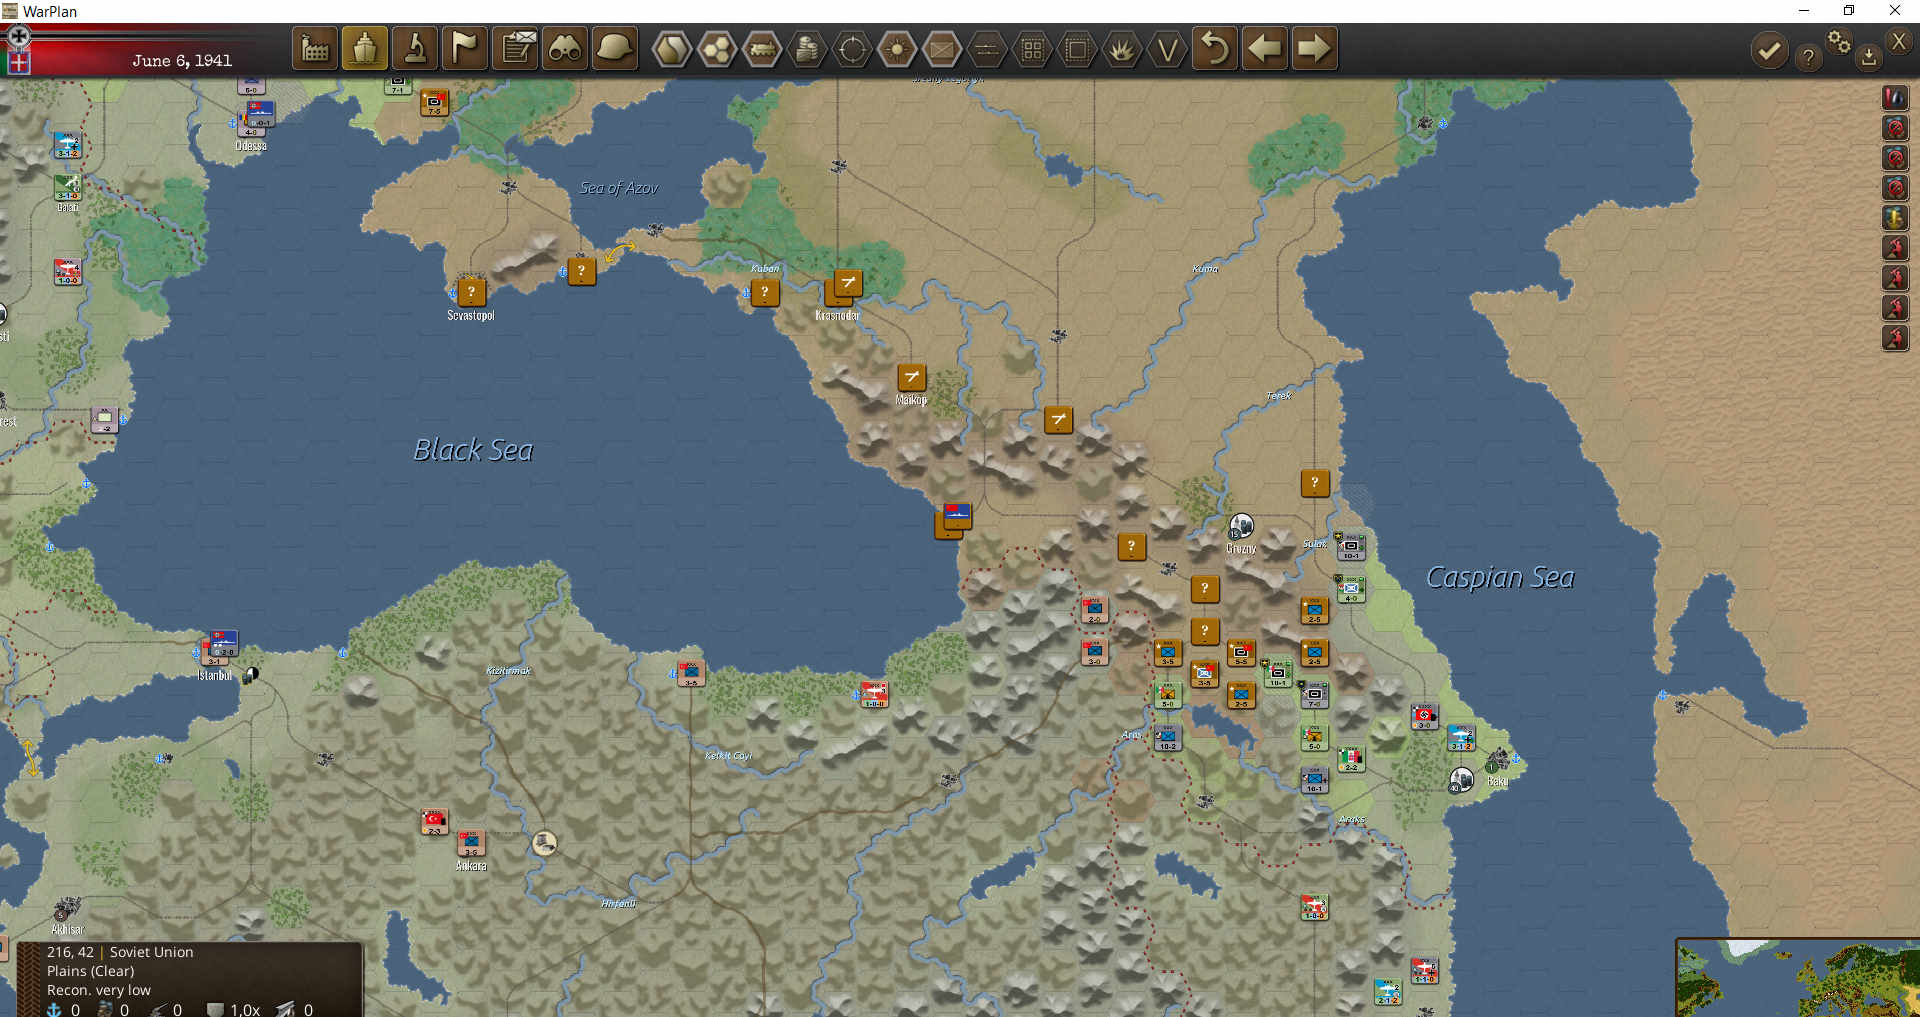Click the Grozny oil resource marker

(1241, 525)
